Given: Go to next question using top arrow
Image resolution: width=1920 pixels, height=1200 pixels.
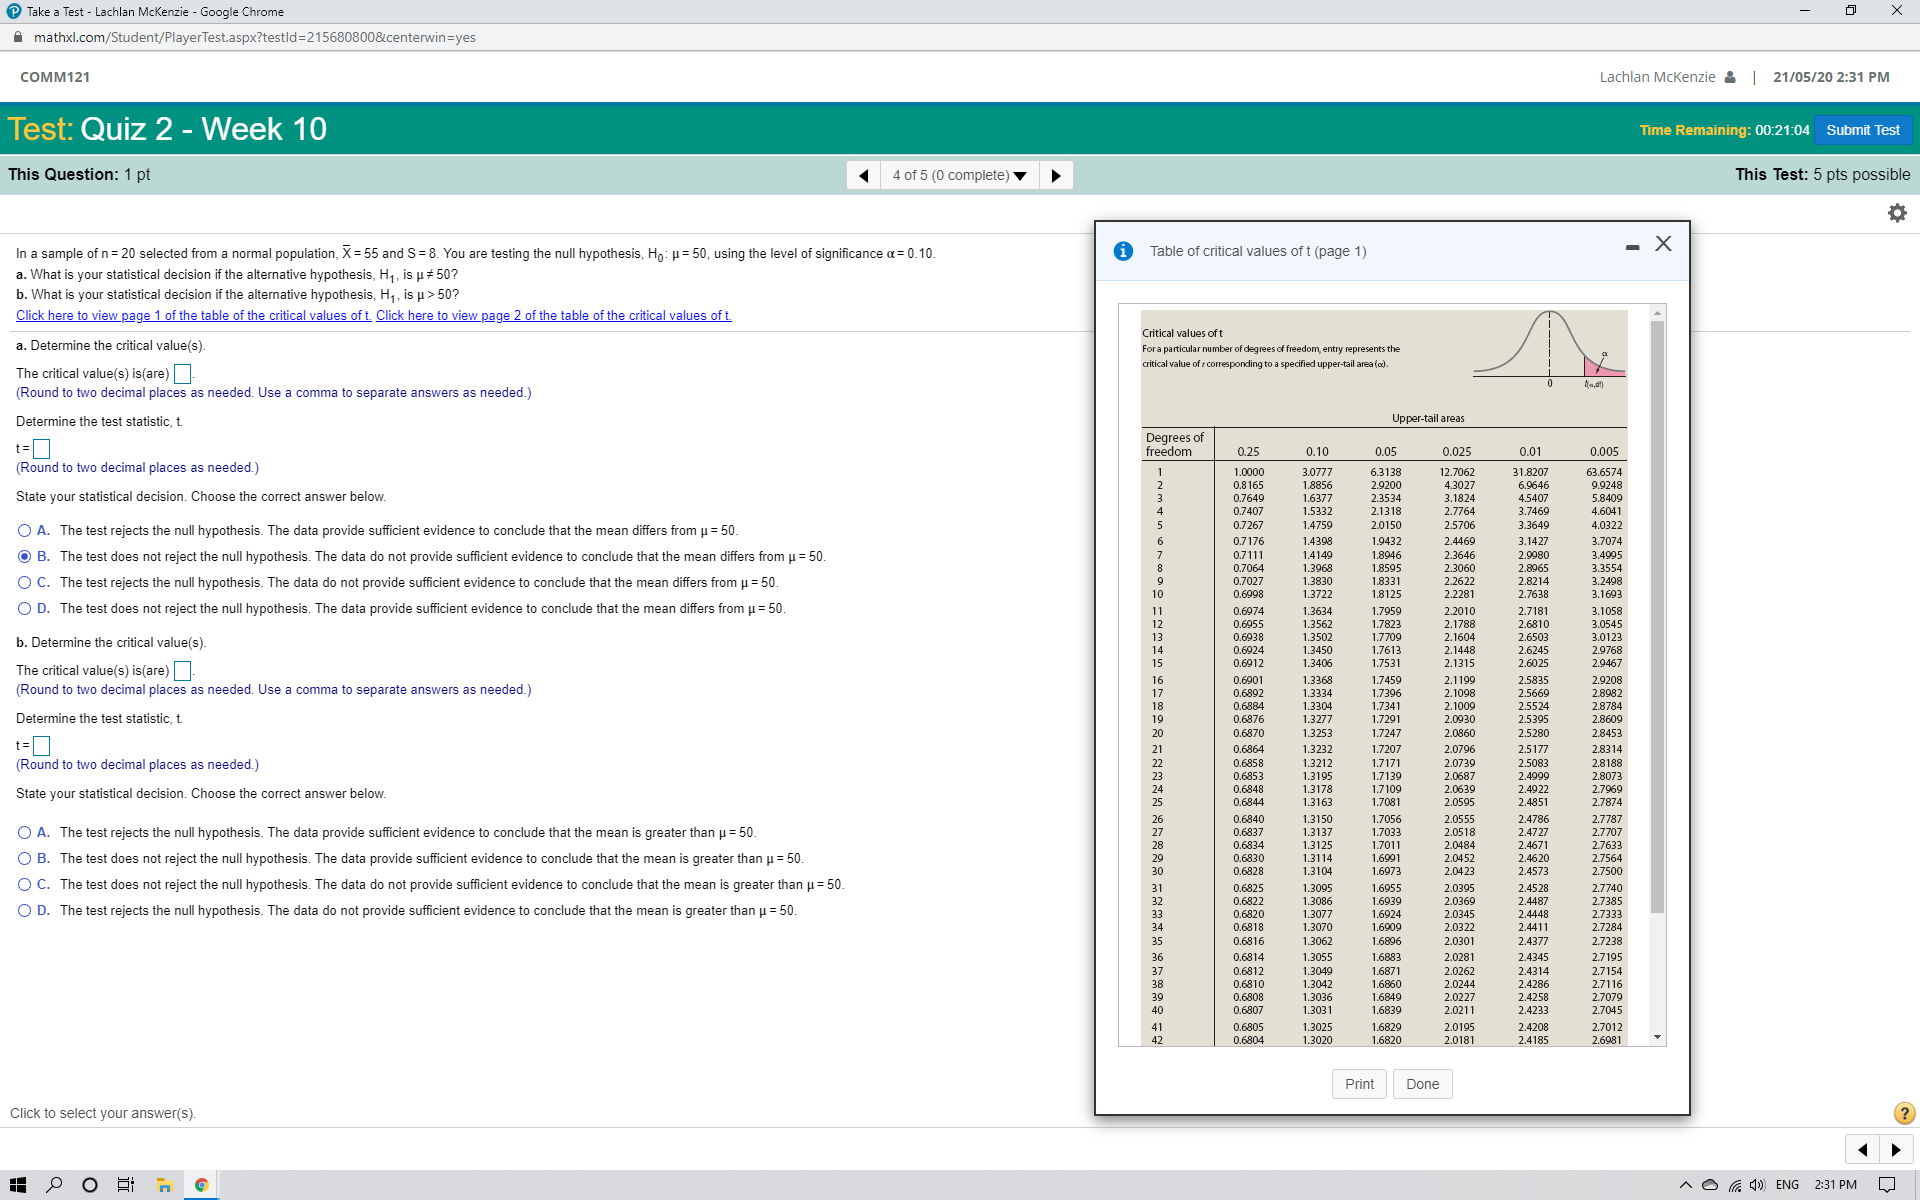Looking at the screenshot, I should (x=1056, y=175).
